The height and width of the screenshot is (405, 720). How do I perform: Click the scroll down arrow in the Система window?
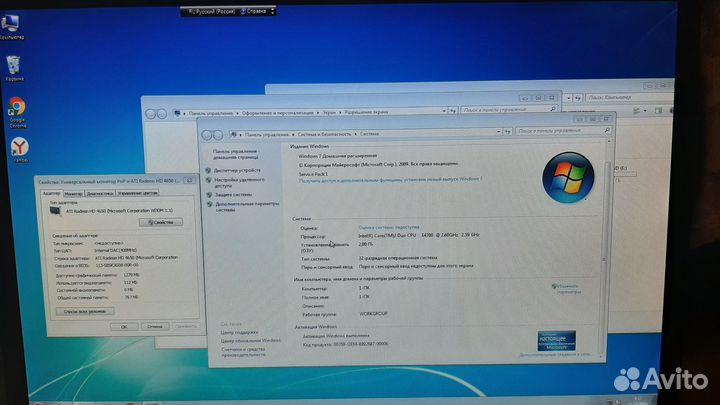[601, 356]
